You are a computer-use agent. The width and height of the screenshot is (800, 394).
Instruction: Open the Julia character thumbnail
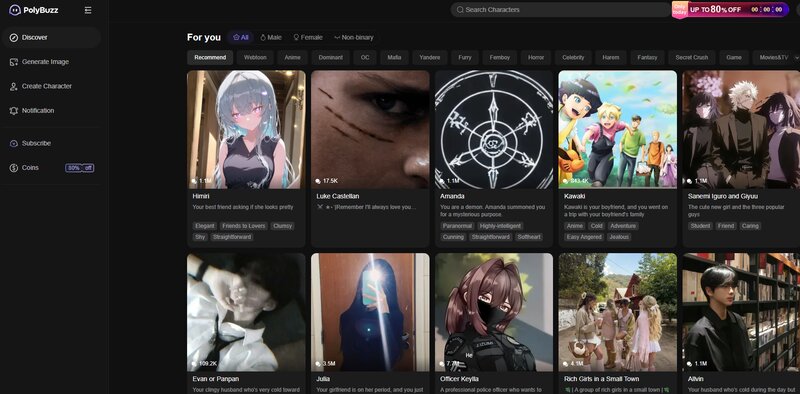pyautogui.click(x=370, y=312)
